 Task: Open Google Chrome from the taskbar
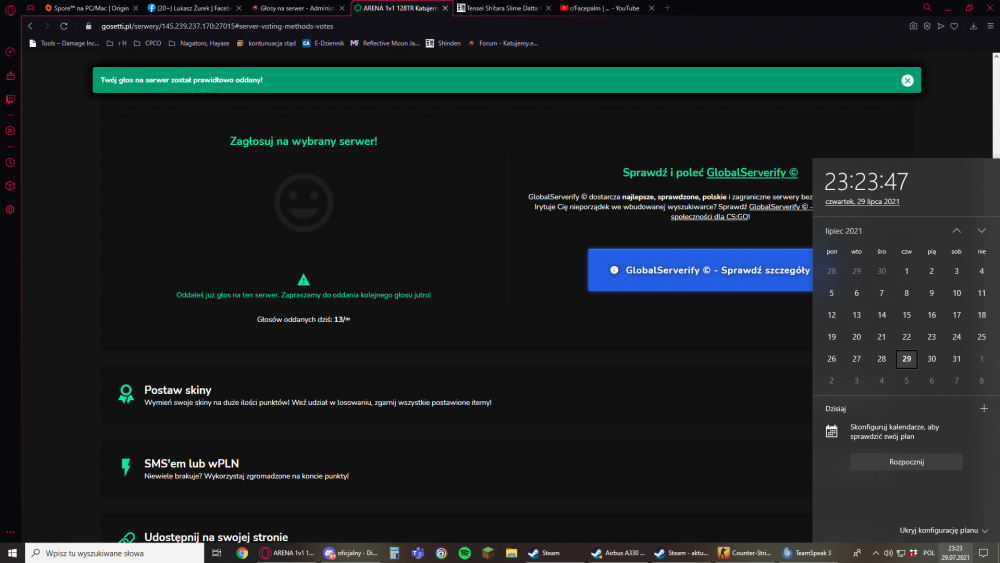coord(242,553)
